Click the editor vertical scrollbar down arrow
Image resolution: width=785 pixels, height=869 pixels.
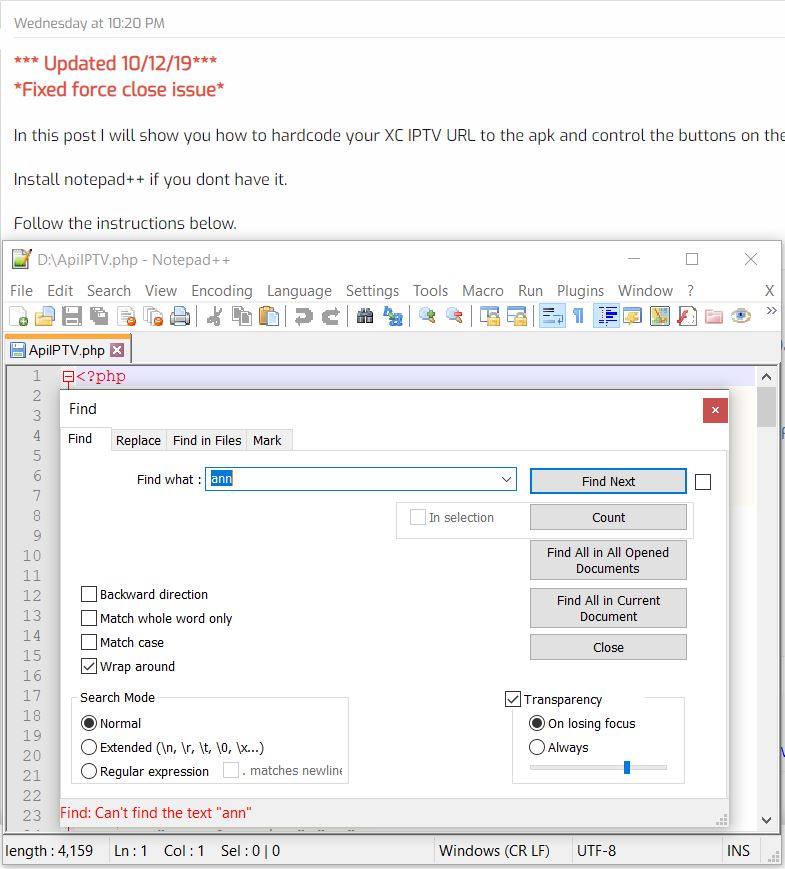point(767,820)
